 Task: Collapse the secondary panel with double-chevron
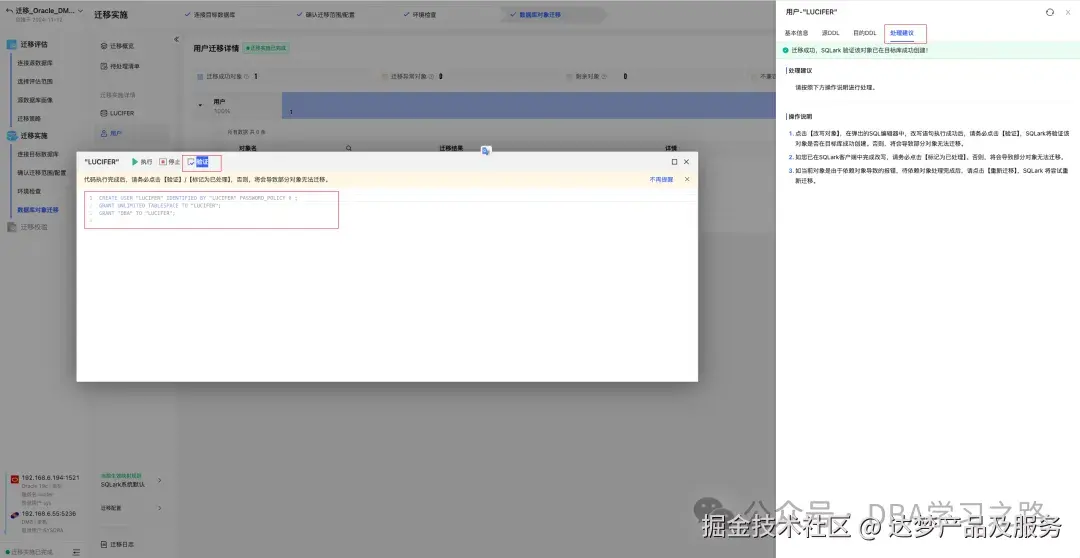pyautogui.click(x=176, y=39)
